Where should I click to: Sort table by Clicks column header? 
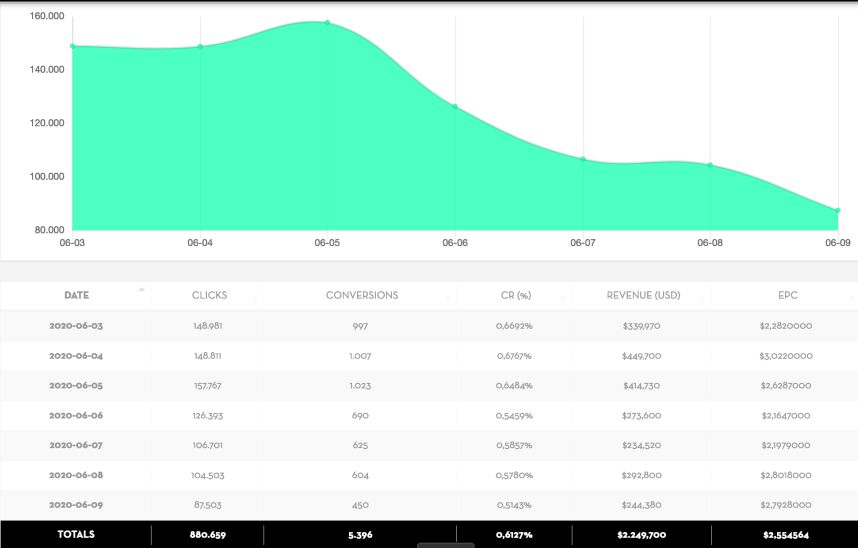(x=209, y=296)
